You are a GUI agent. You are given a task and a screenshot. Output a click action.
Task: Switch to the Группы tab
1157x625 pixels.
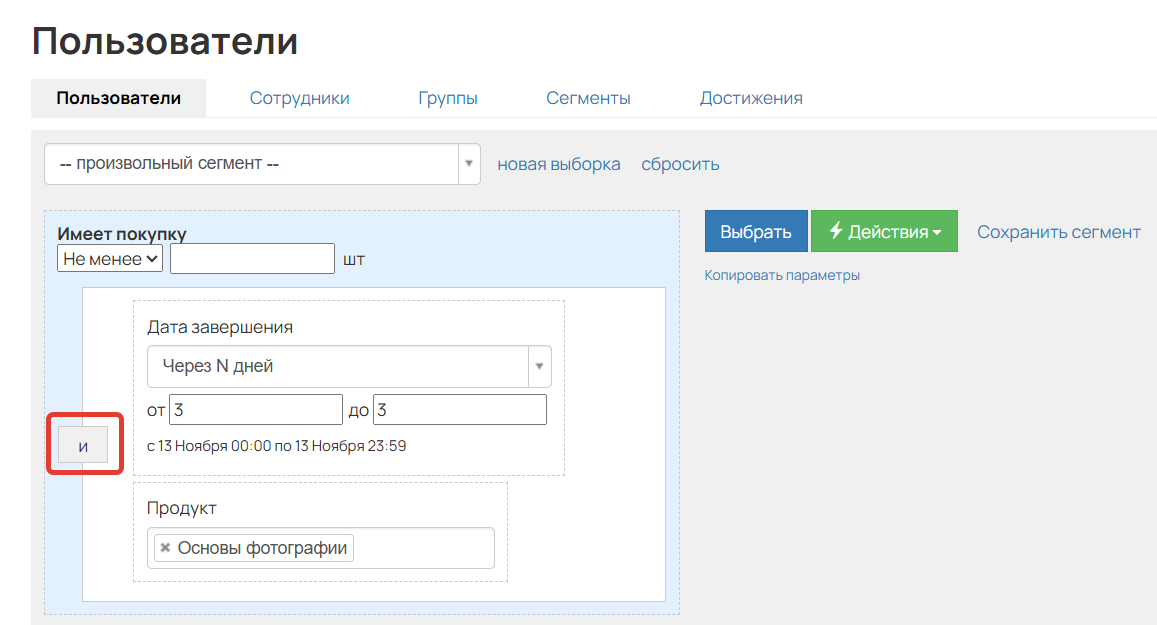(448, 97)
